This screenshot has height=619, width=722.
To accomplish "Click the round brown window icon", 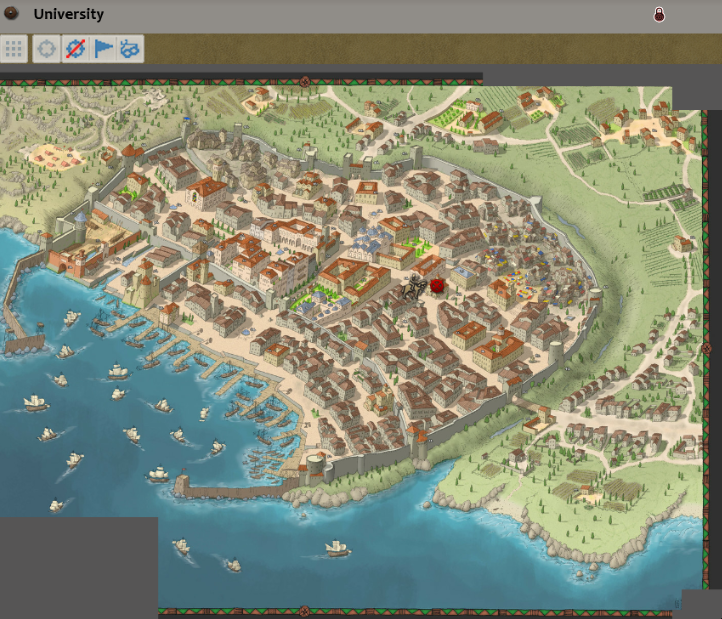I will pos(13,14).
